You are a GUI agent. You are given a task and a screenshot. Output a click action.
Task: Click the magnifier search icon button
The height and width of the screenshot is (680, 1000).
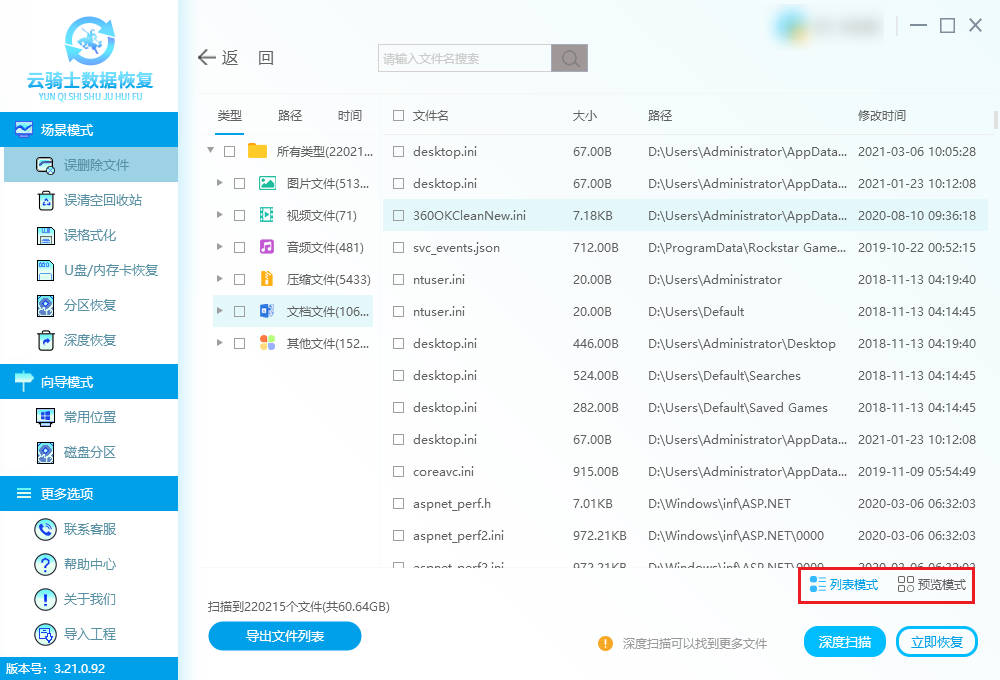570,58
